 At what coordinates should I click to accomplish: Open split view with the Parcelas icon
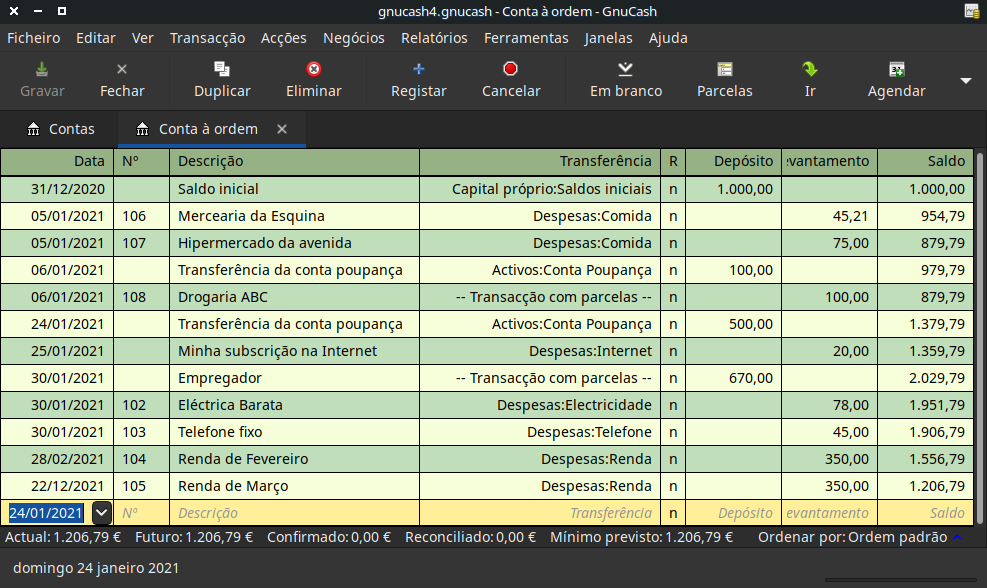(x=724, y=79)
